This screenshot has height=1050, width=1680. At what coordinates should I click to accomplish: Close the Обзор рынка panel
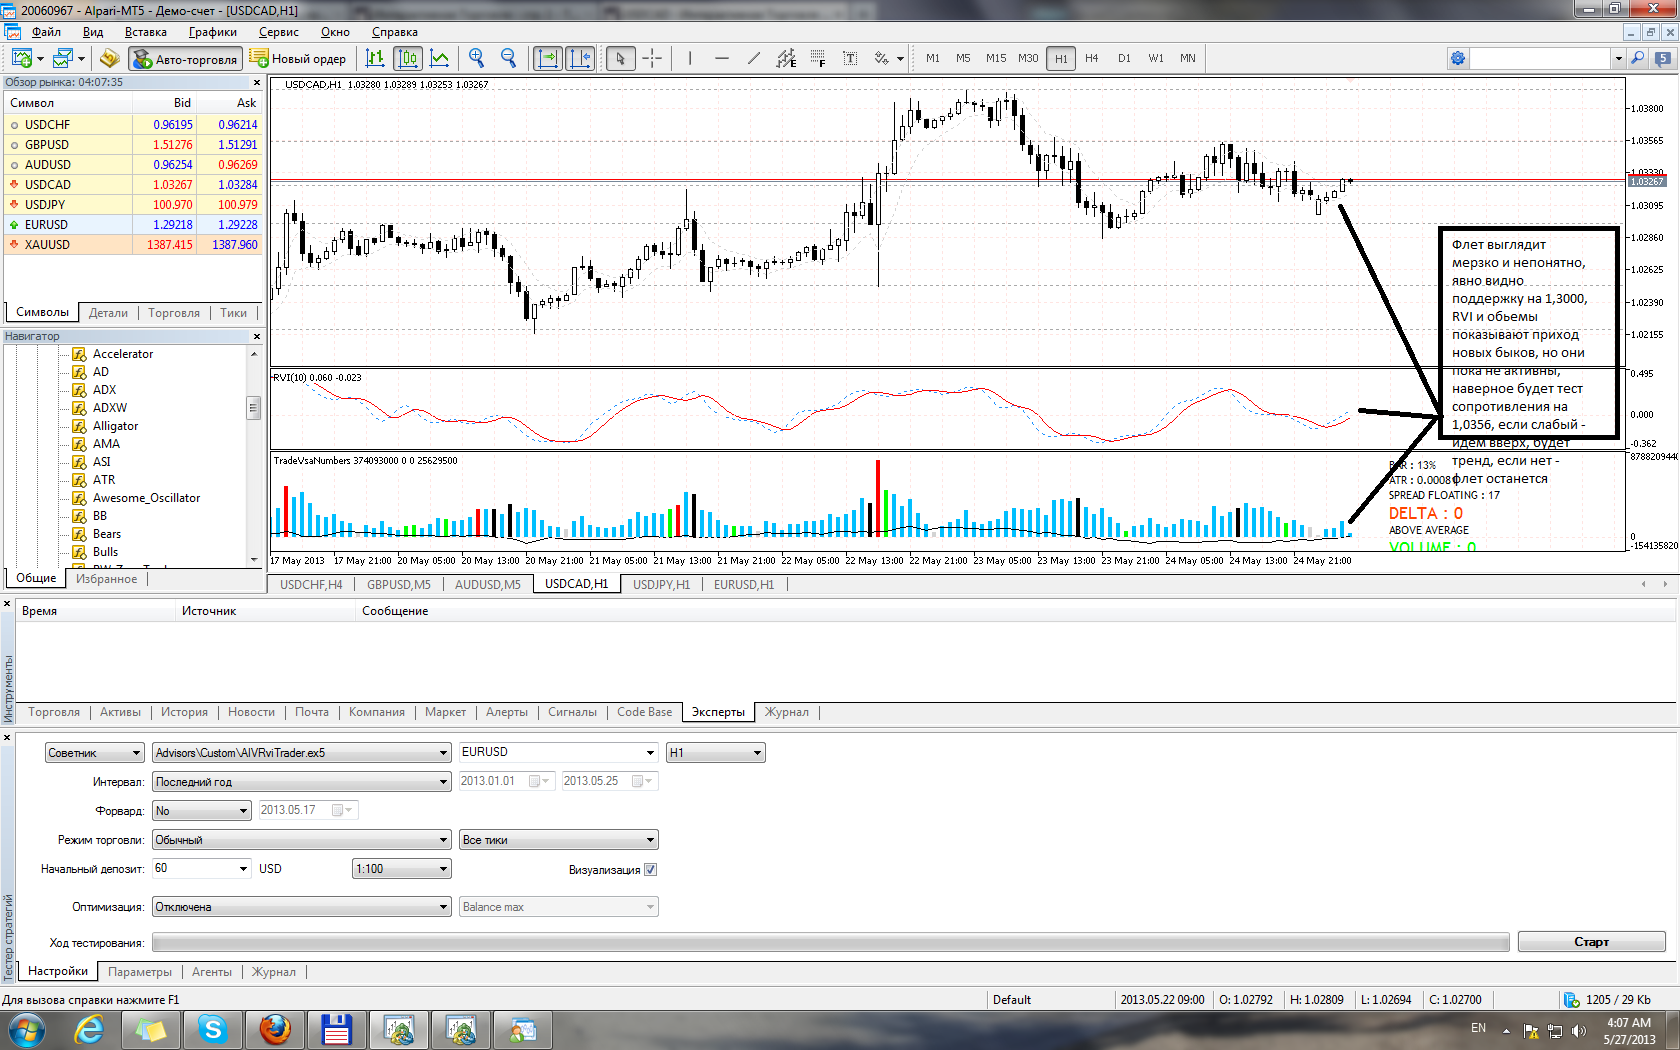[x=257, y=83]
